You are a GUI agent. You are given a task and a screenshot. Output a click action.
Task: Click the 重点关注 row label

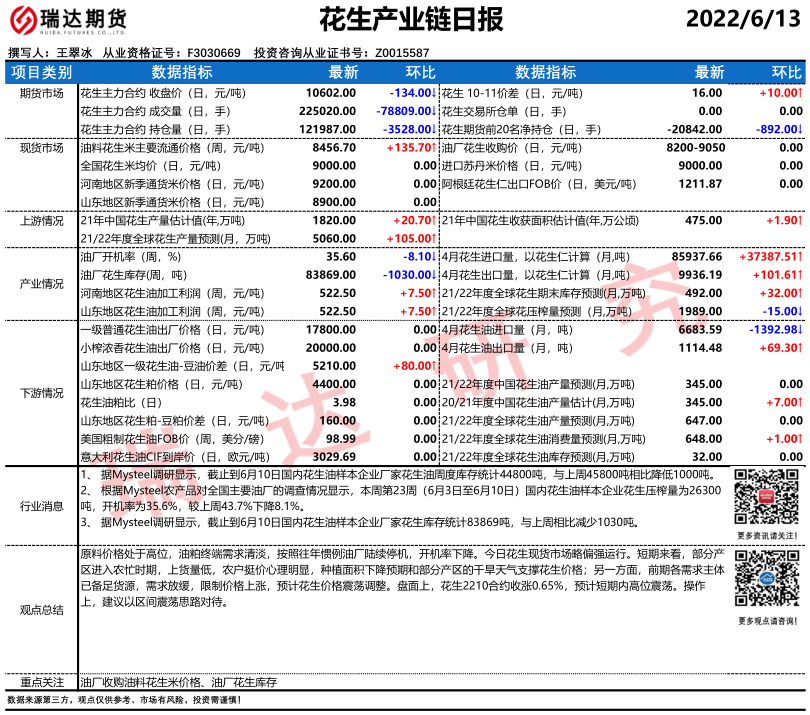(41, 681)
